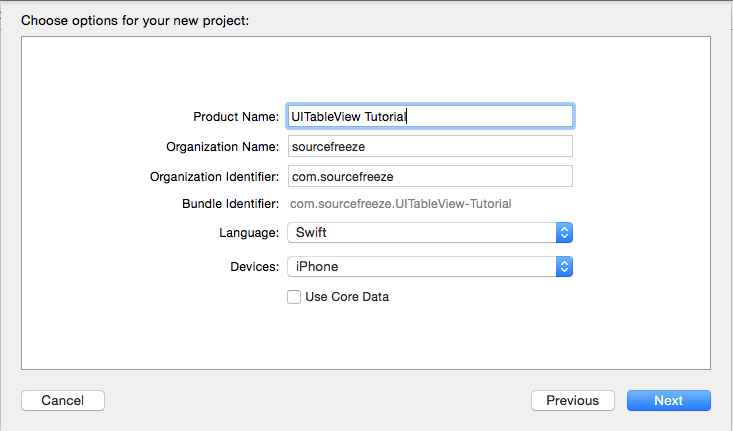Screen dimensions: 733x431
Task: Focus the Product Name text field
Action: coord(430,116)
